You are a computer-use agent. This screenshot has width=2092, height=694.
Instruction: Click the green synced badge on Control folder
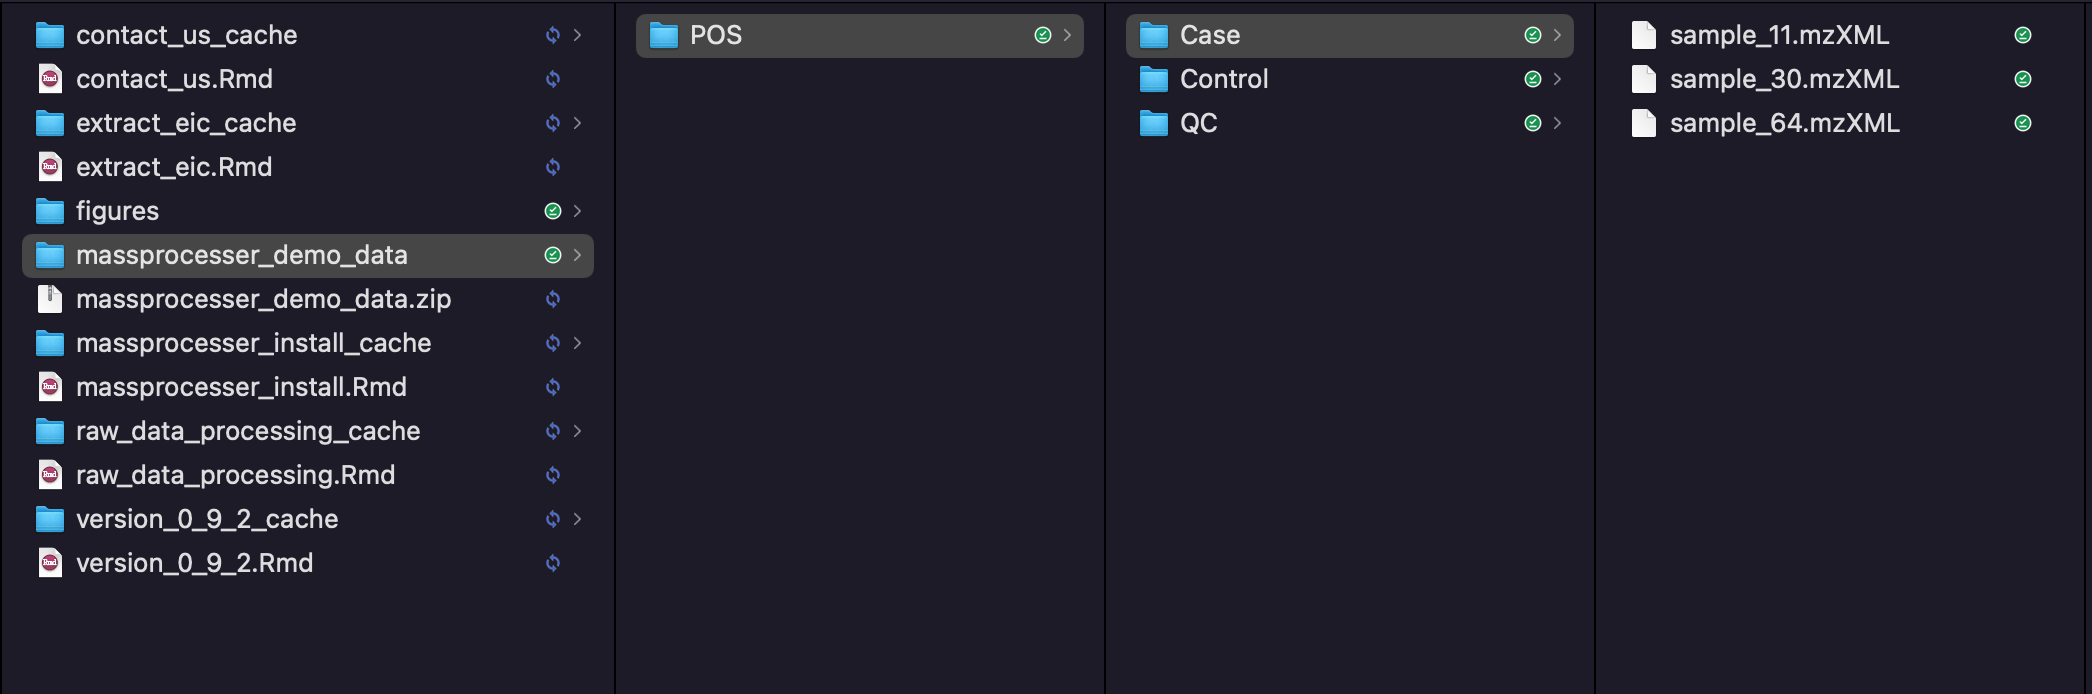[x=1533, y=79]
